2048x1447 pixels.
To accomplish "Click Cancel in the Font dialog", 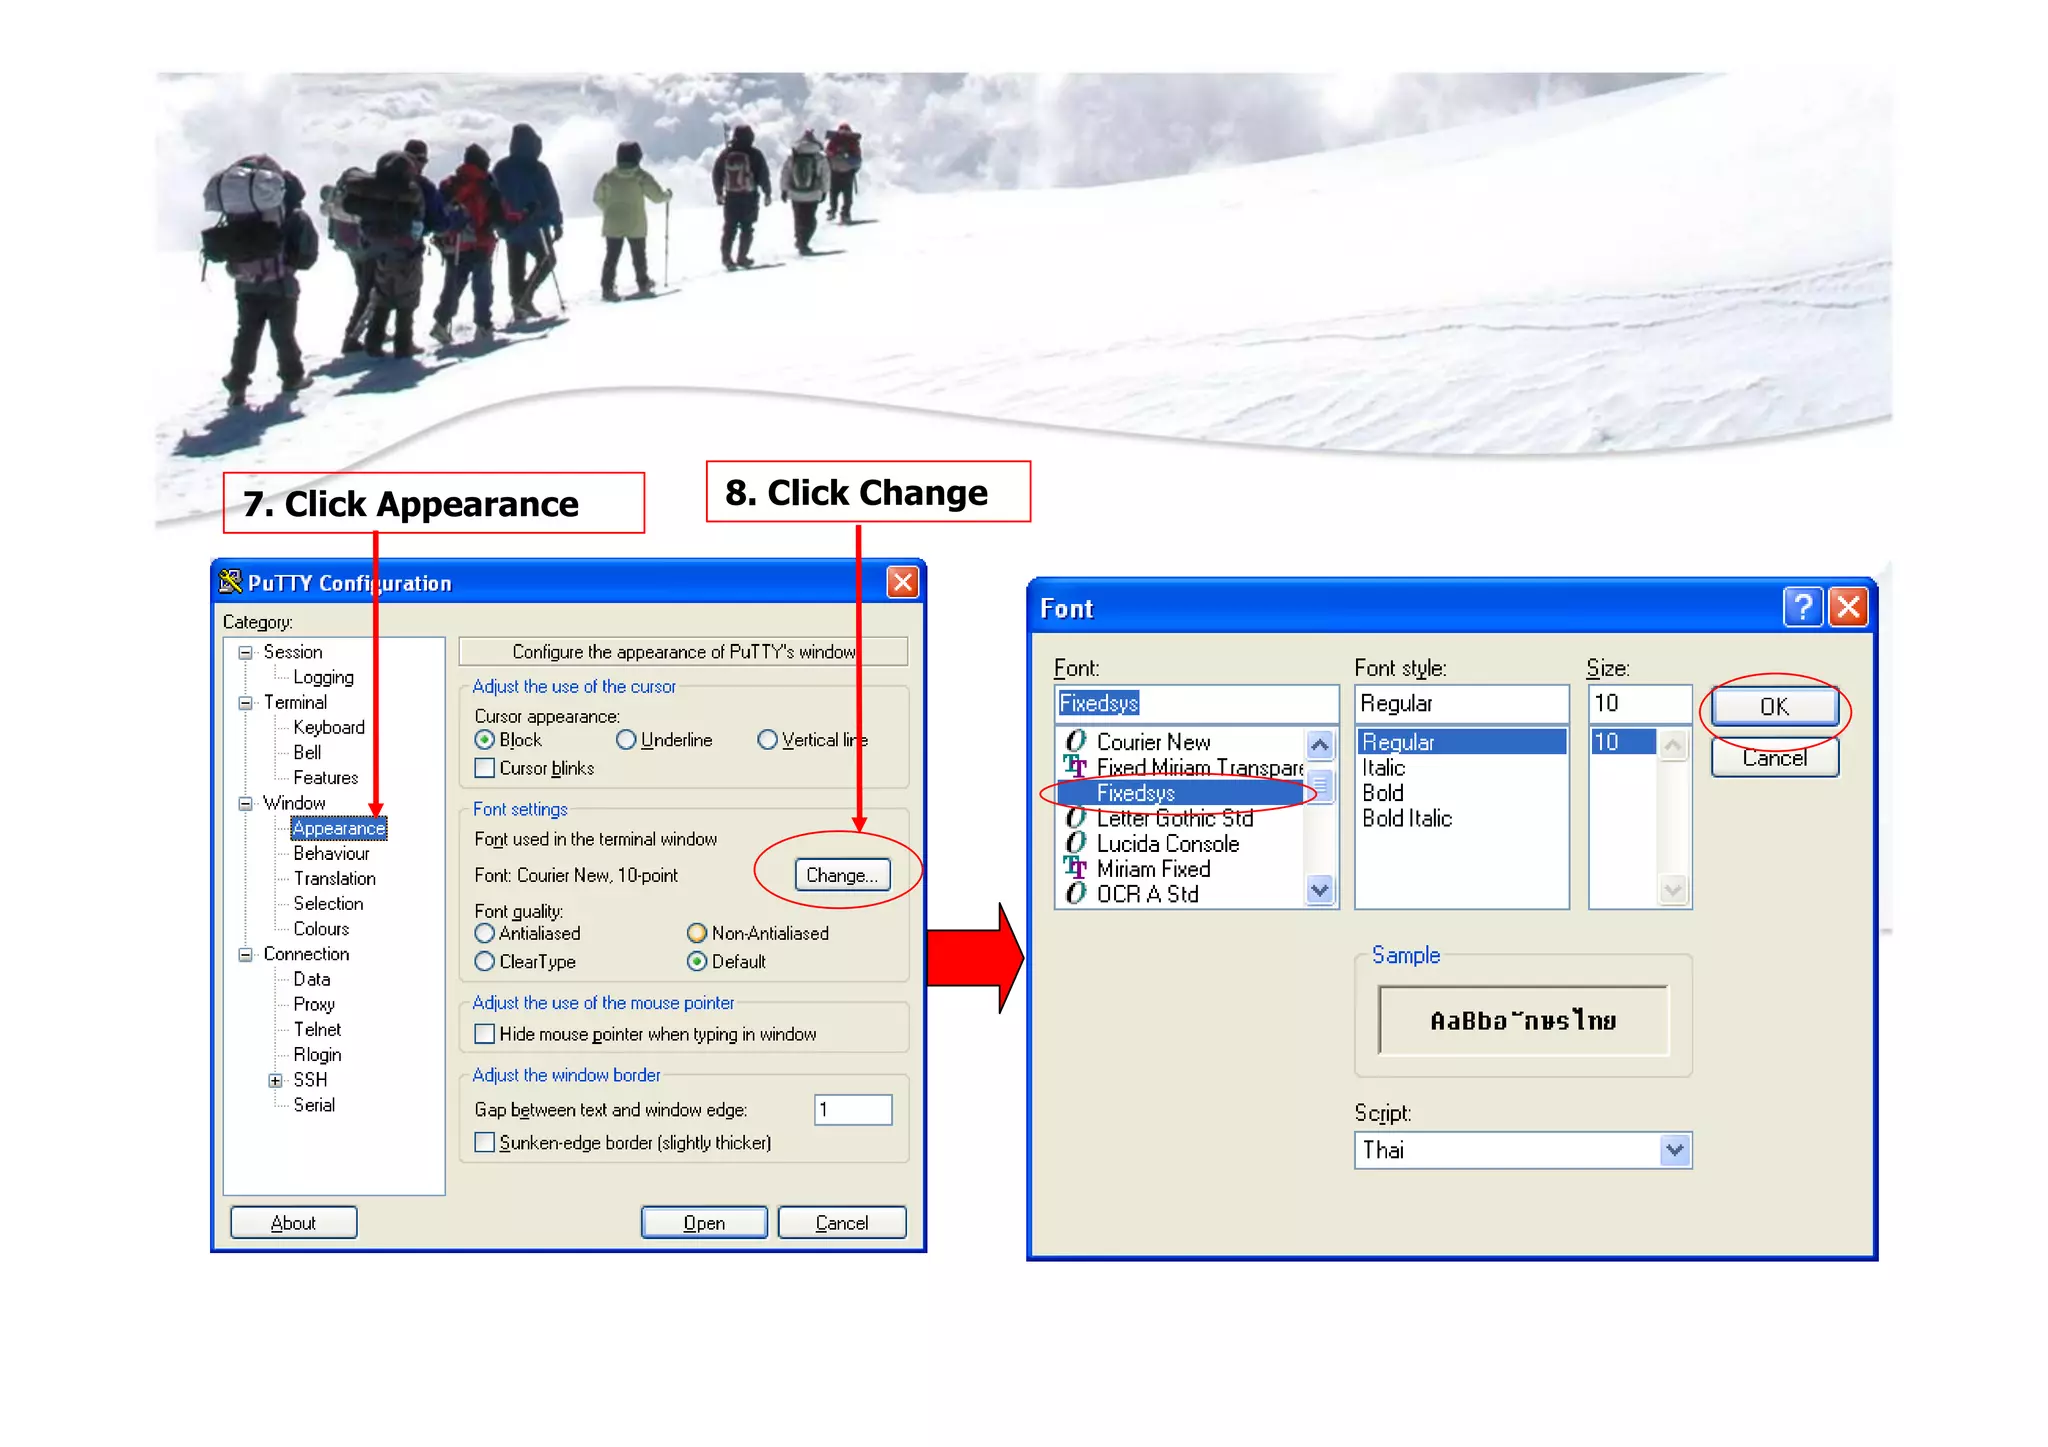I will tap(1774, 758).
